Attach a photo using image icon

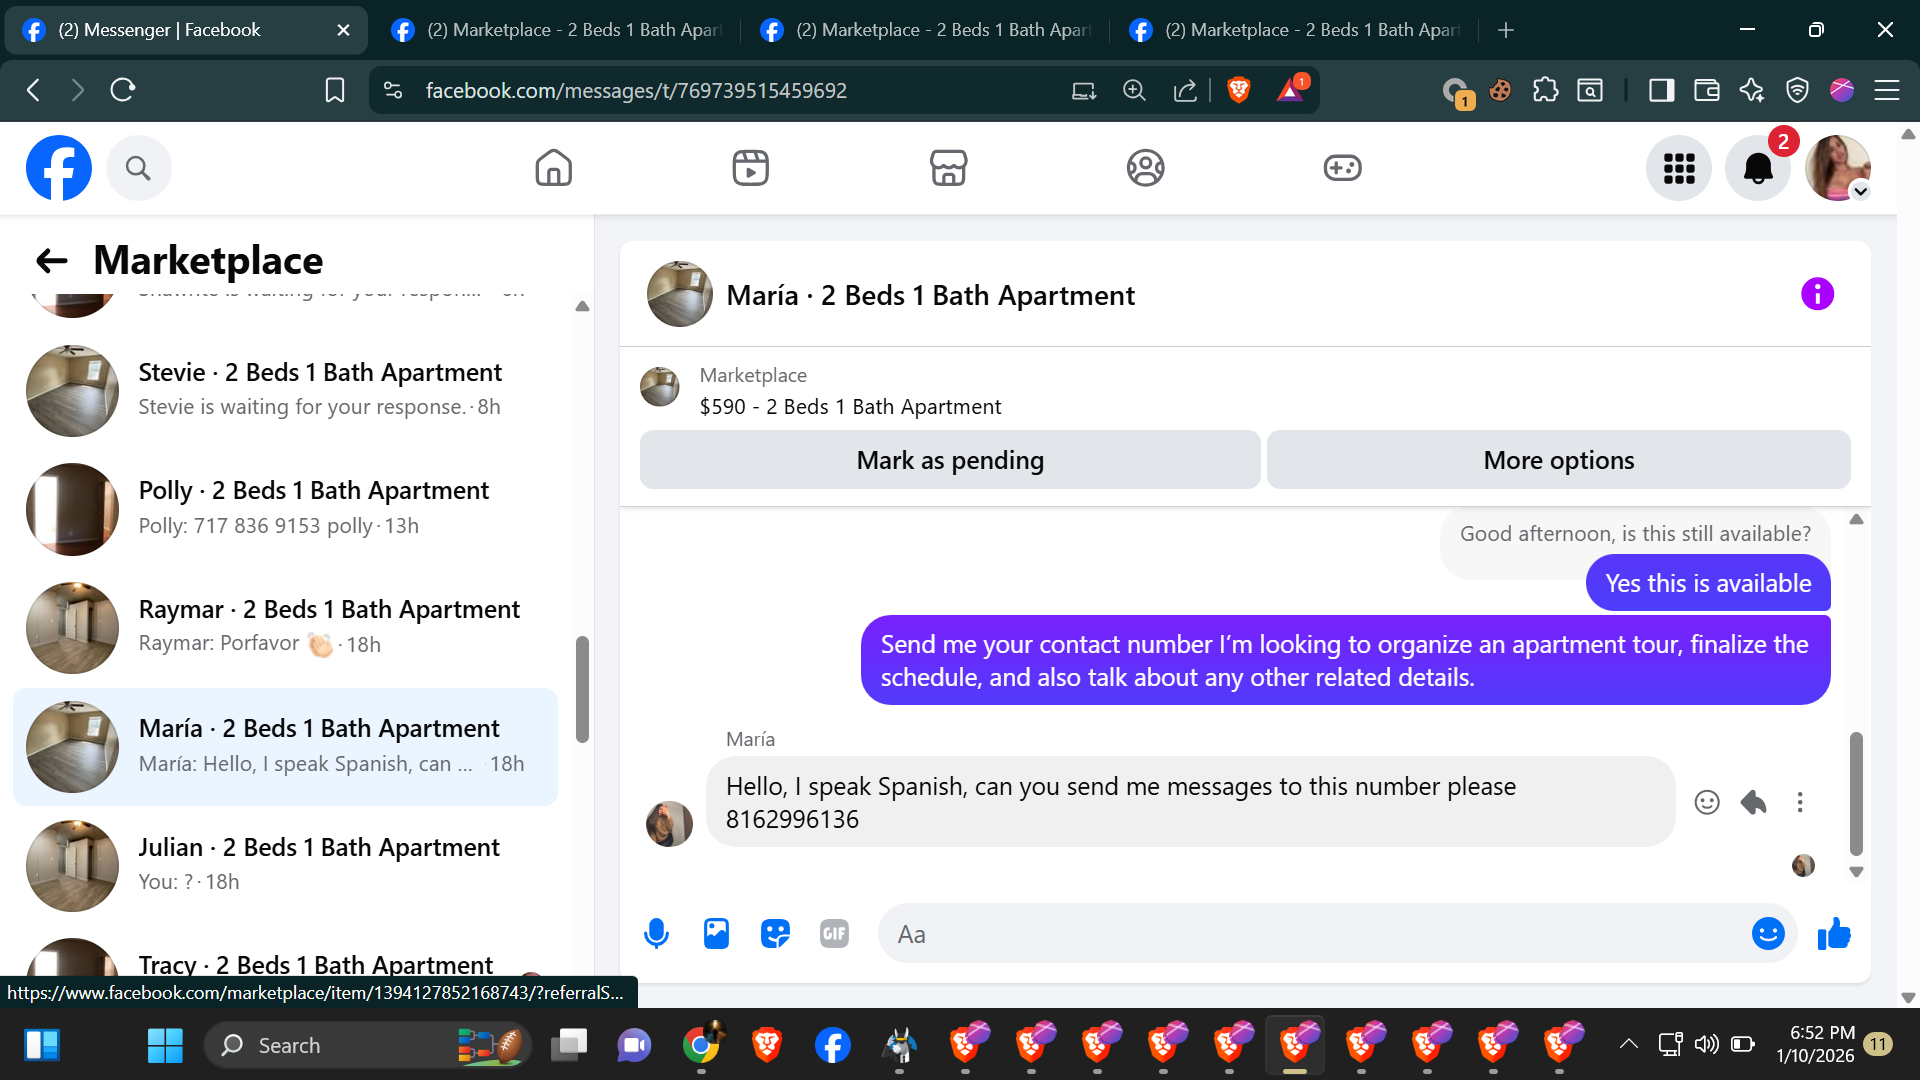(x=716, y=934)
